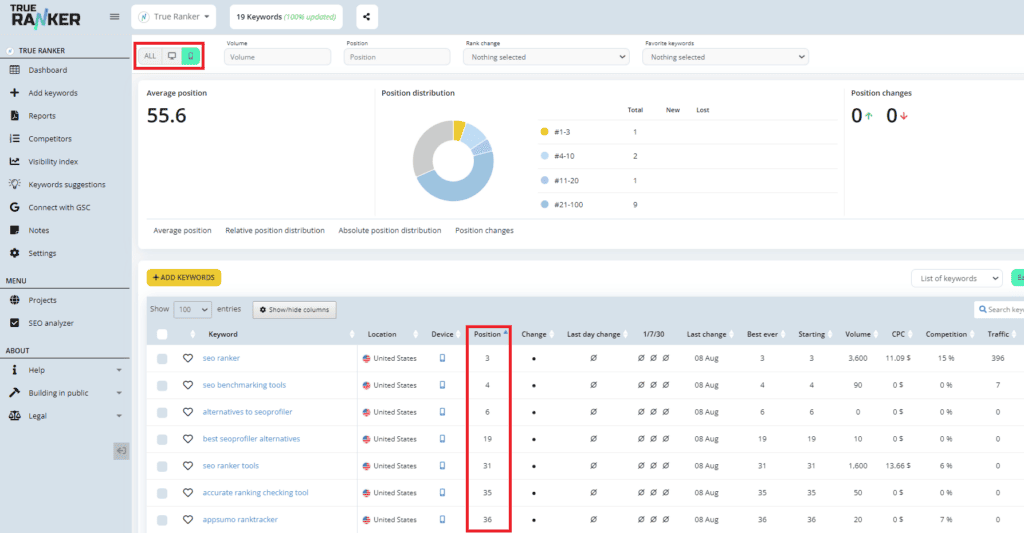Tick the checkbox for appsumo ranktracker
Image resolution: width=1024 pixels, height=533 pixels.
click(x=162, y=520)
